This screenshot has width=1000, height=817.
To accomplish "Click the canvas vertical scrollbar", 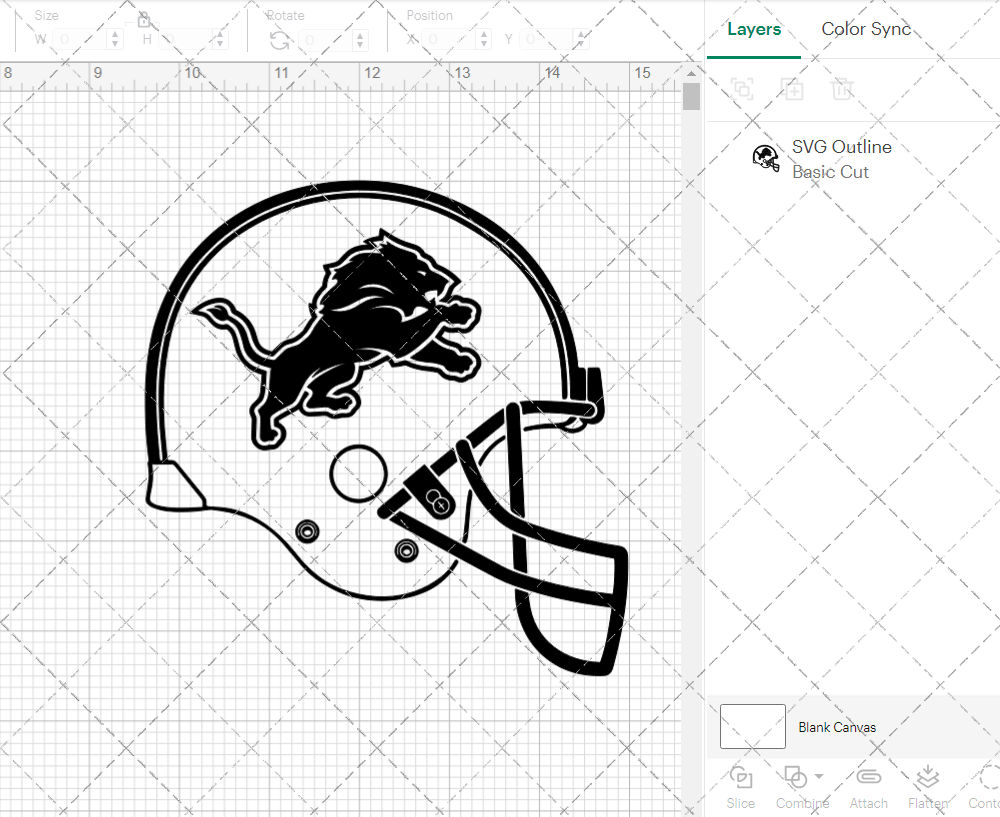I will [x=690, y=95].
